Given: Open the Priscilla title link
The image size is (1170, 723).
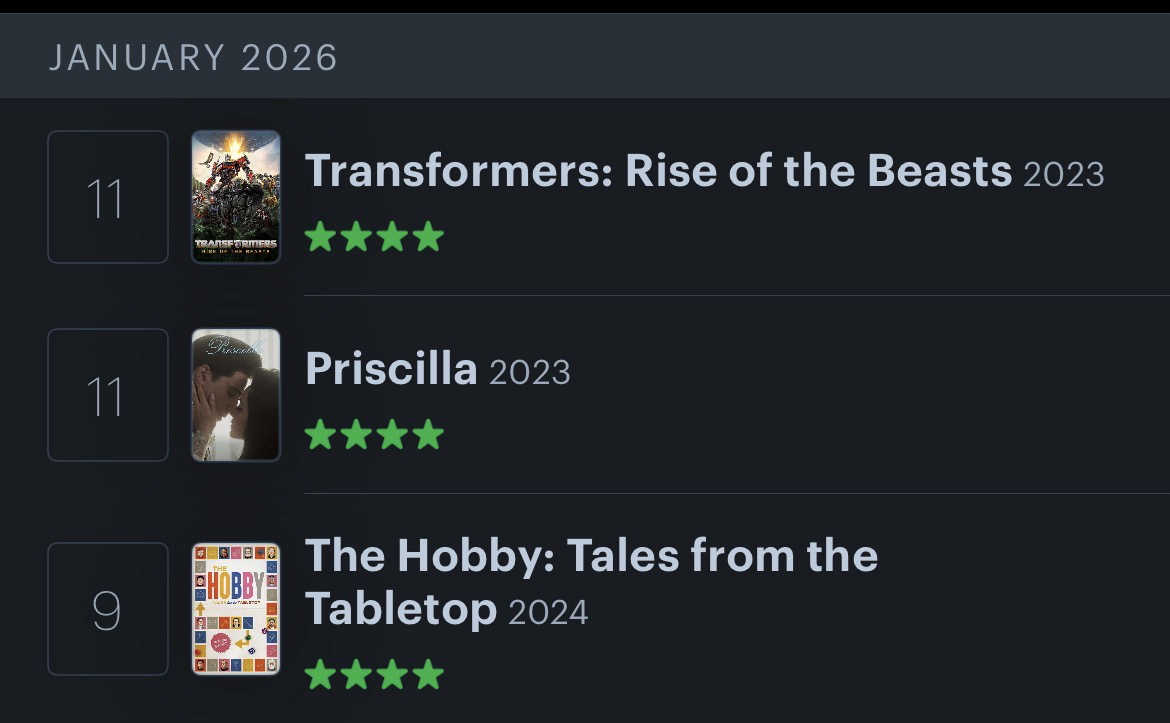Looking at the screenshot, I should [391, 369].
